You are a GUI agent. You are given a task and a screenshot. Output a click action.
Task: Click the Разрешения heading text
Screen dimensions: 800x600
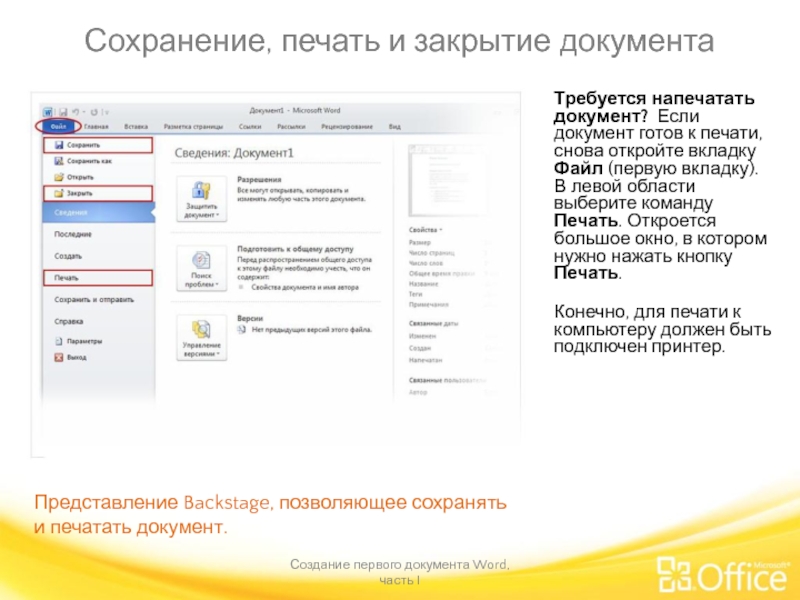259,180
